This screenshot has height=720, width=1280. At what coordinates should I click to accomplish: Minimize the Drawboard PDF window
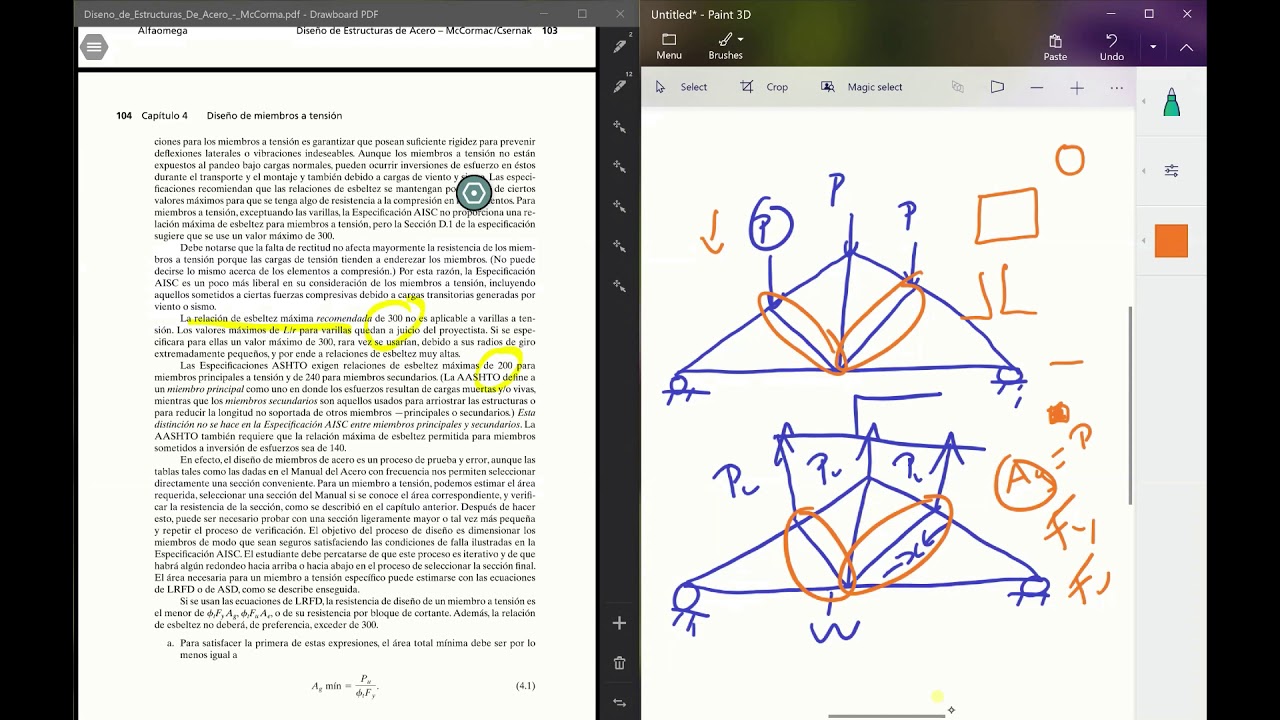542,14
